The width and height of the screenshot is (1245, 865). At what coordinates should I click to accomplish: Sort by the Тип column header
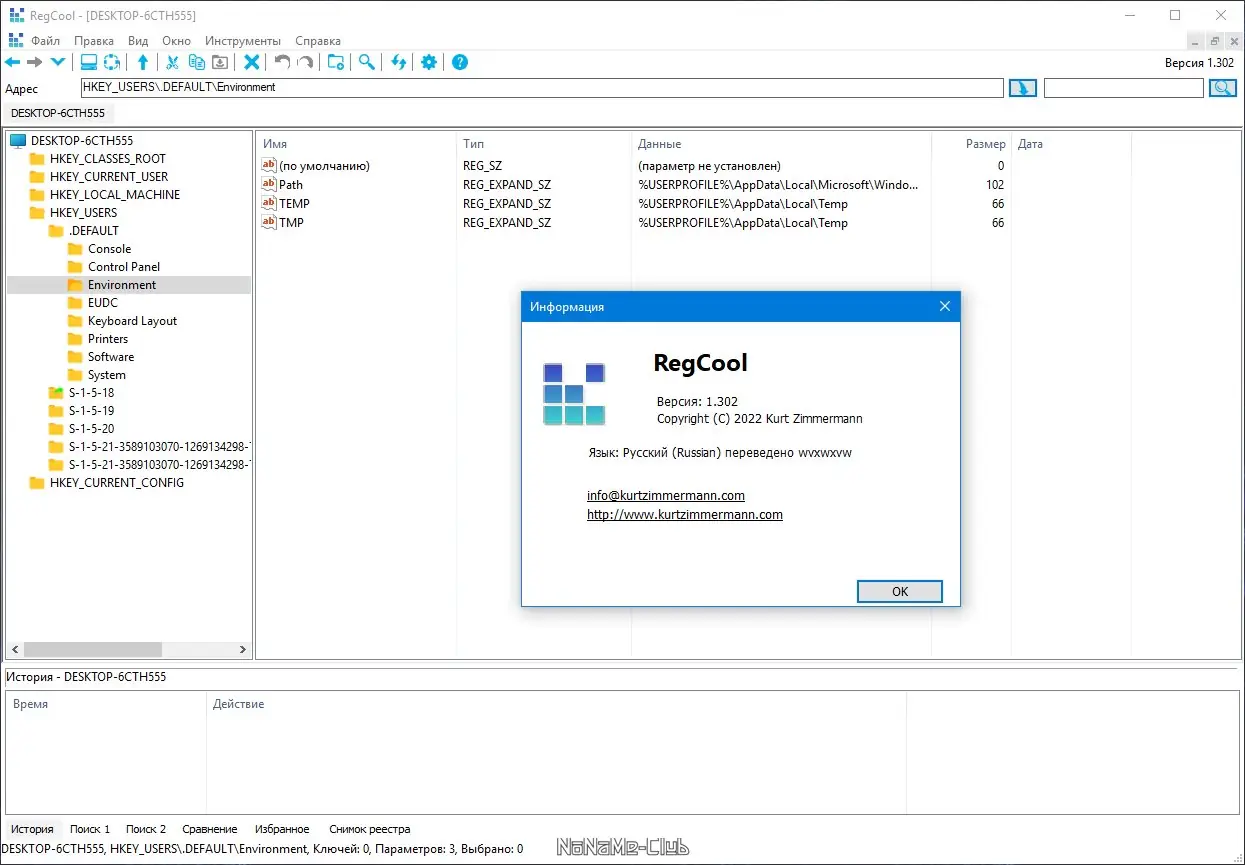click(544, 144)
